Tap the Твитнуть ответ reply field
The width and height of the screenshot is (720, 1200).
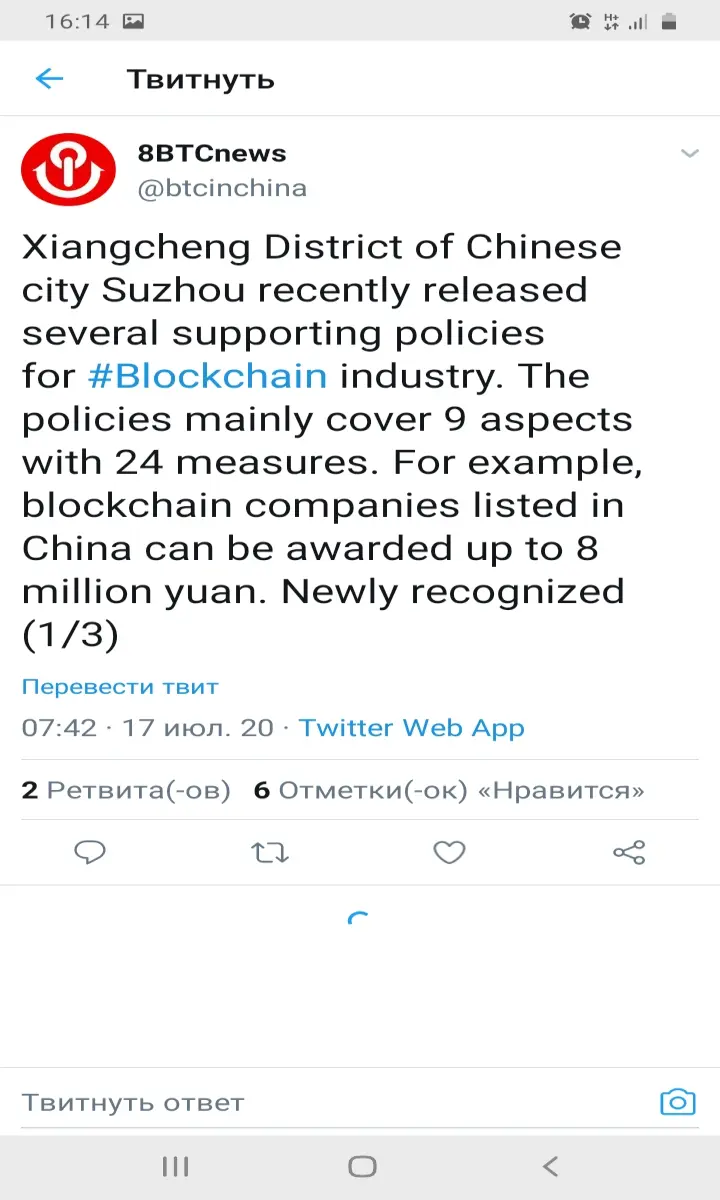click(x=330, y=1103)
